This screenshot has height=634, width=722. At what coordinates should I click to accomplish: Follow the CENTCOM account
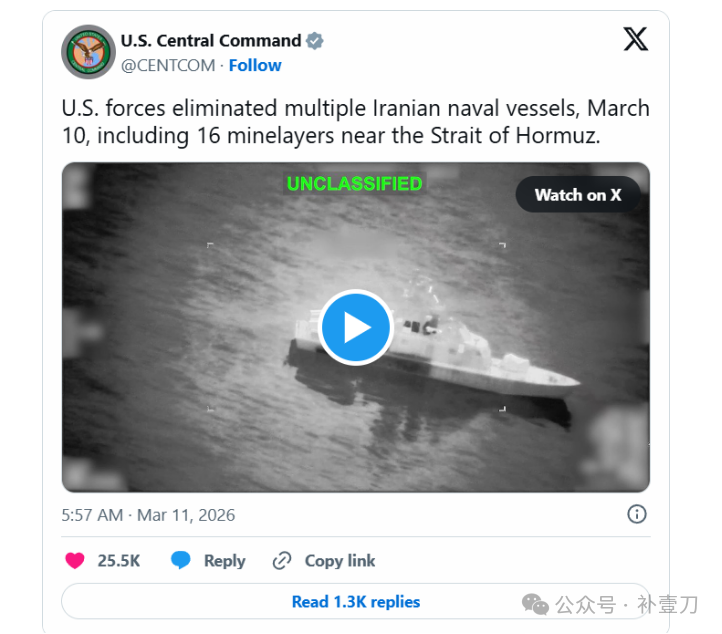point(255,65)
